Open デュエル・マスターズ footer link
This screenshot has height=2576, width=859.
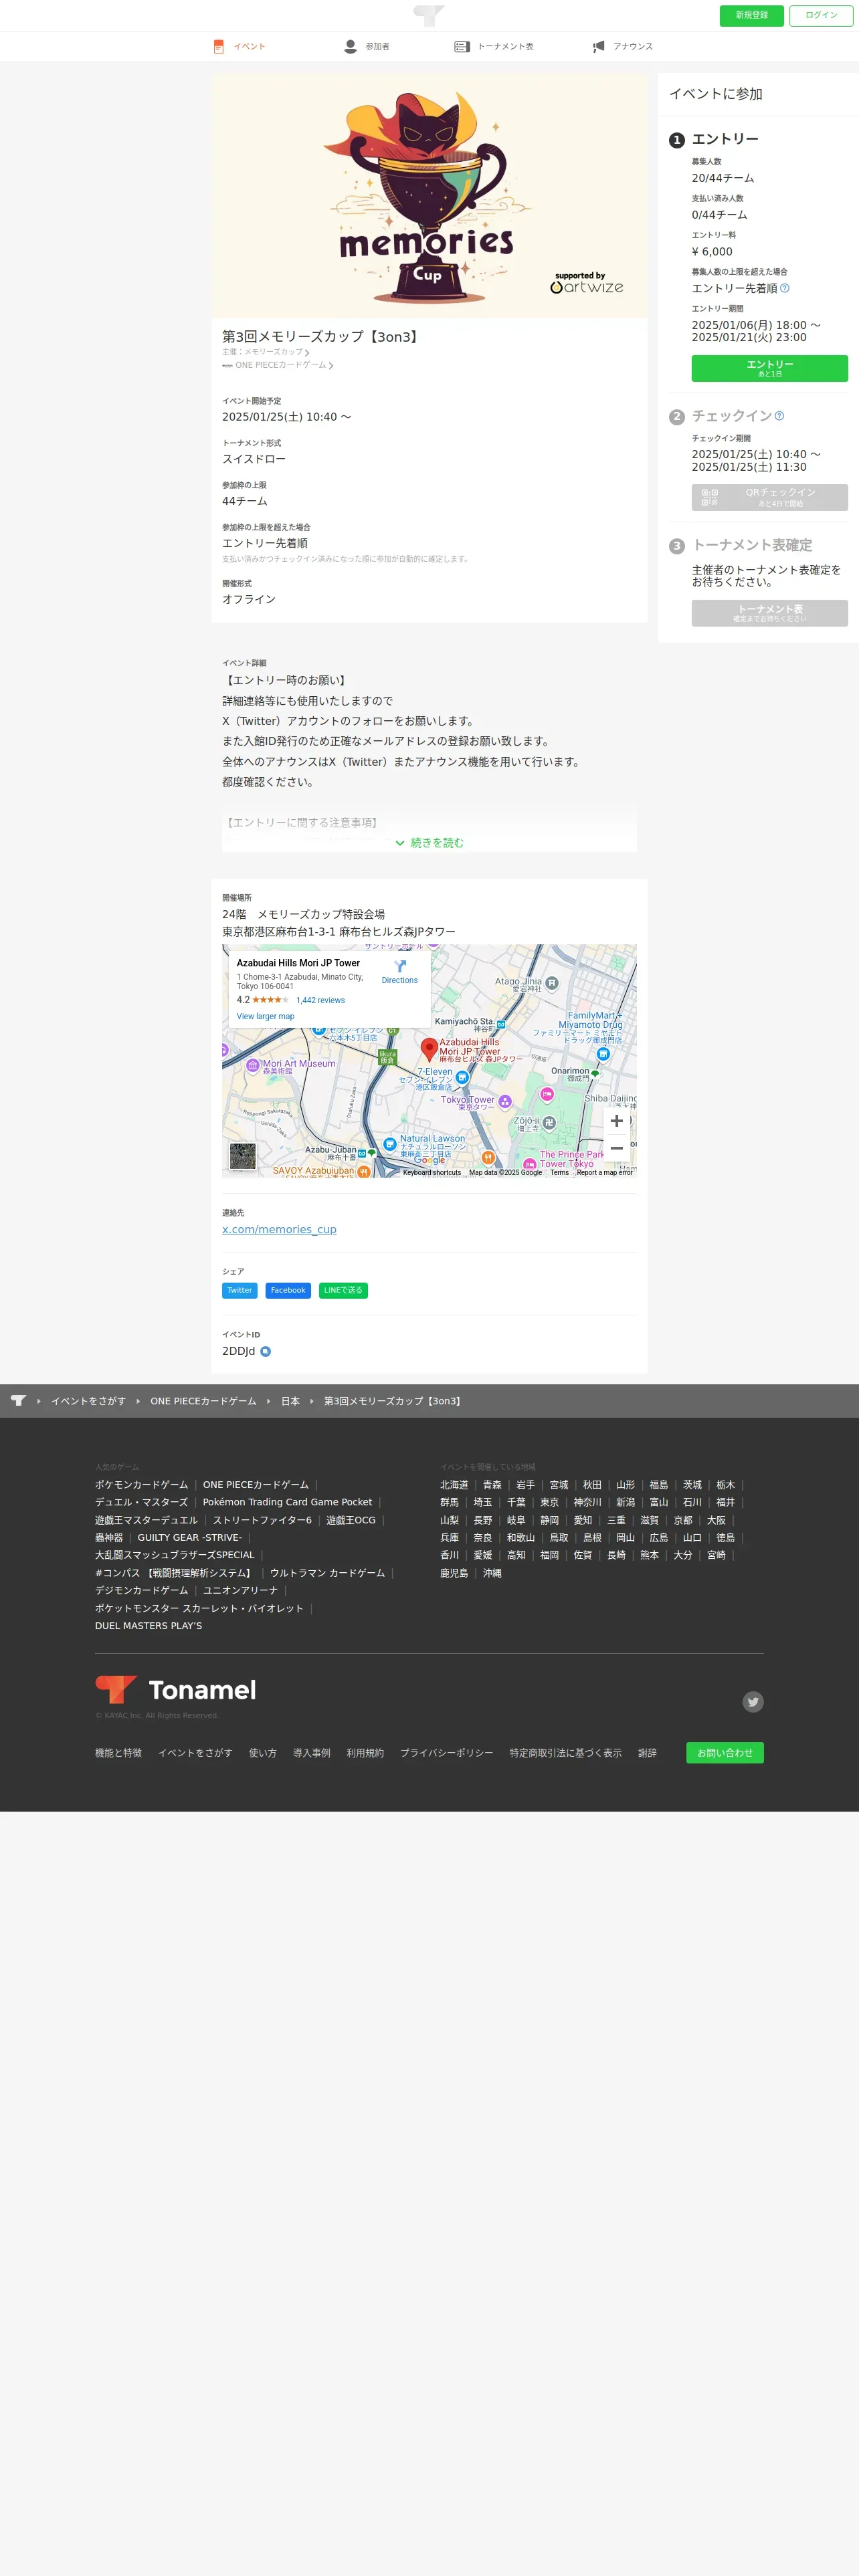click(x=141, y=1502)
